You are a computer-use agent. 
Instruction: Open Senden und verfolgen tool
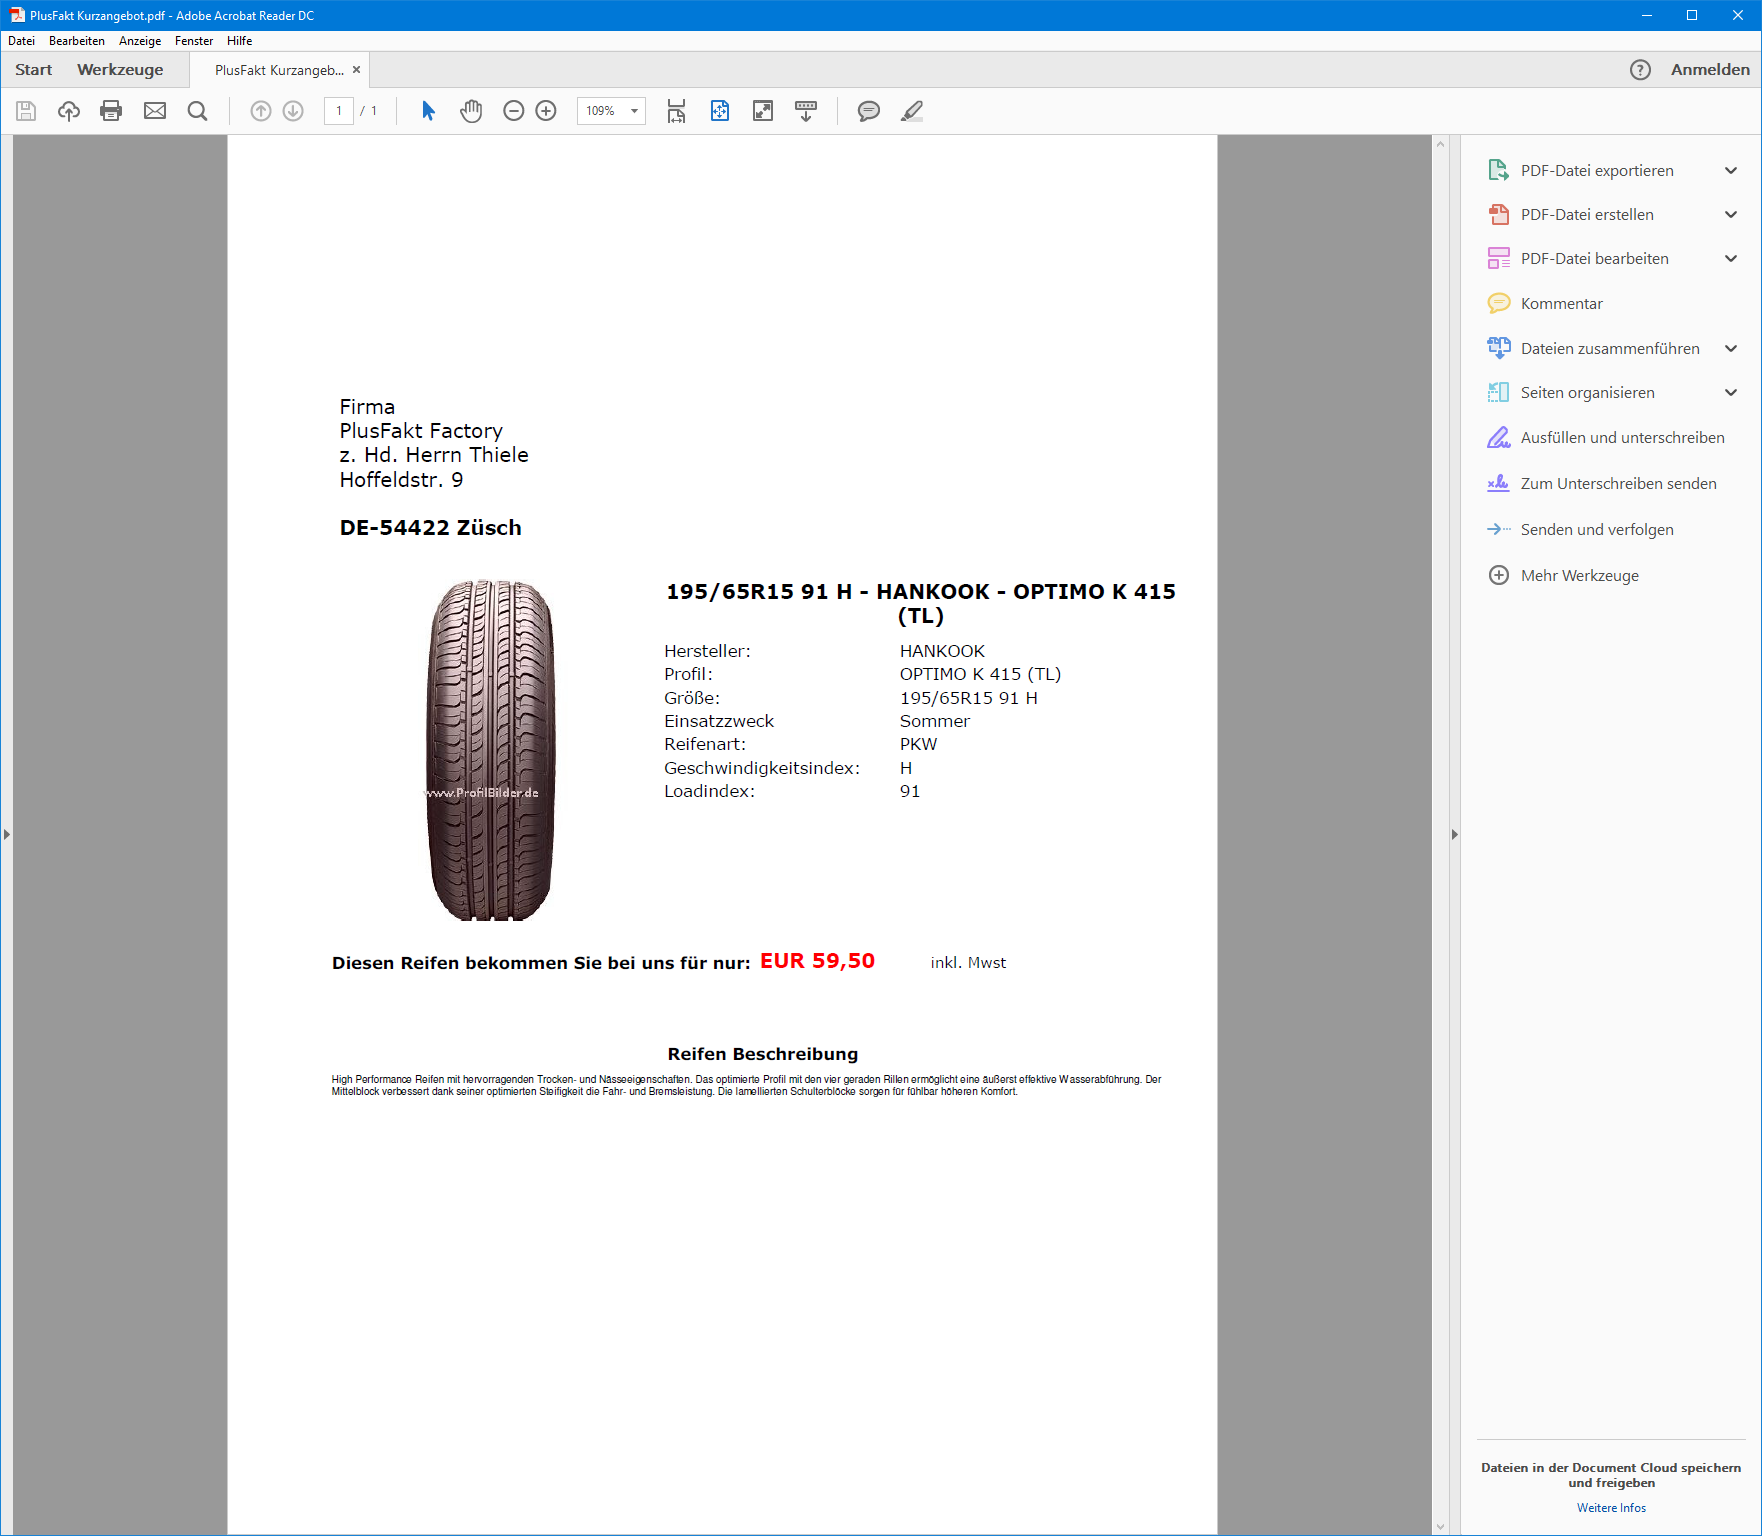(1597, 530)
